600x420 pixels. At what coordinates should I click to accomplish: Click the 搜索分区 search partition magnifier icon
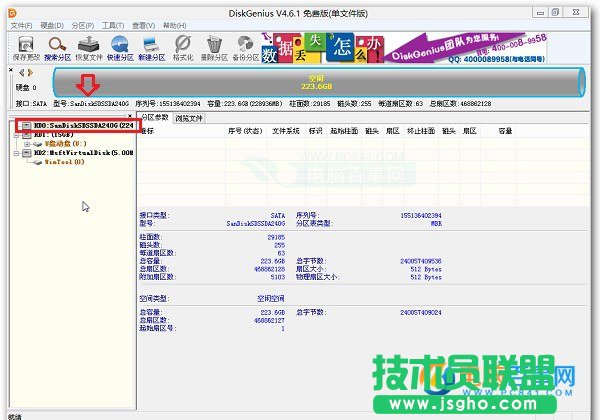click(56, 46)
